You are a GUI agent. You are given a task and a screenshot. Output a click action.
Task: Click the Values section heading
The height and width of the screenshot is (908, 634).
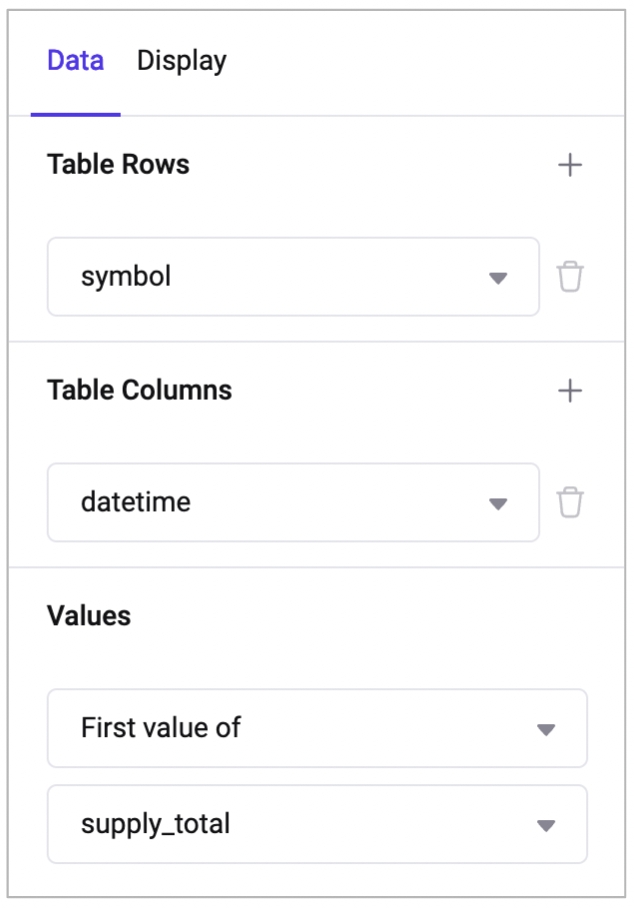coord(89,616)
